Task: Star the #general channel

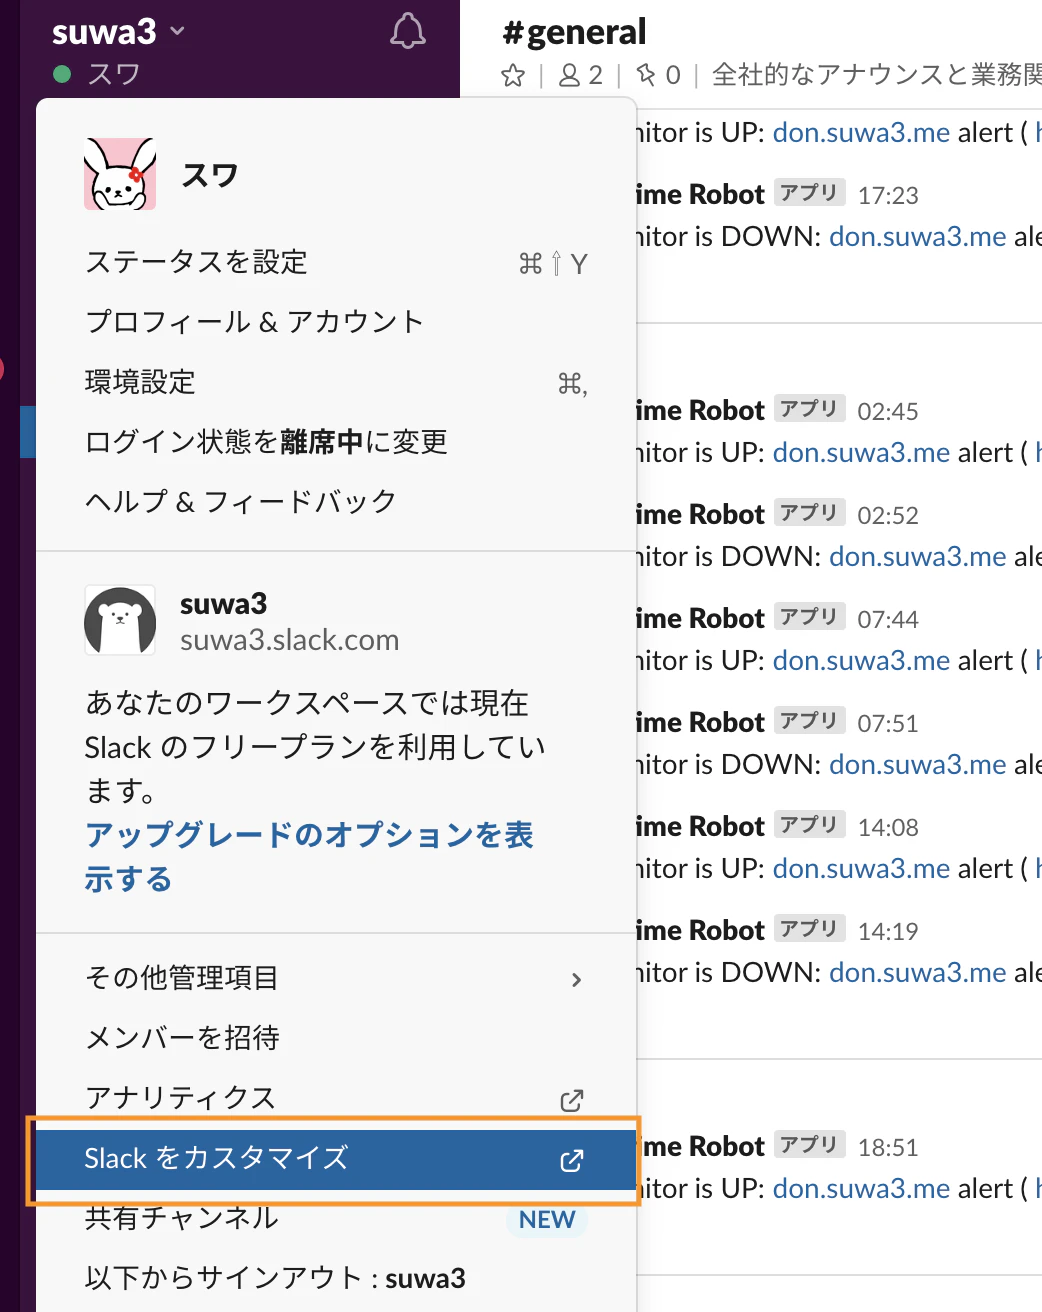Action: (x=513, y=75)
